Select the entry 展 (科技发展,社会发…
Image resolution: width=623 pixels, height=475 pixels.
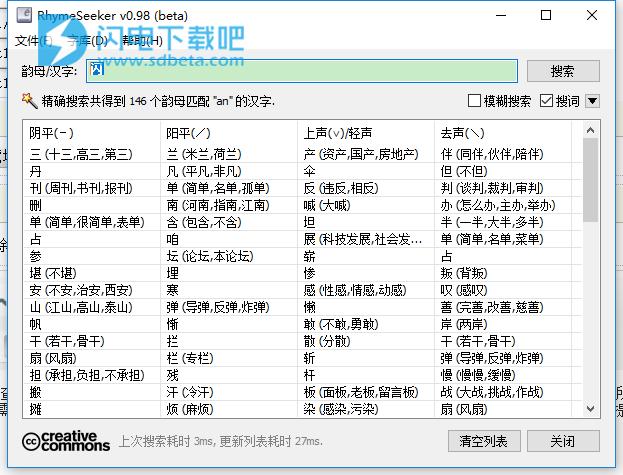click(363, 239)
